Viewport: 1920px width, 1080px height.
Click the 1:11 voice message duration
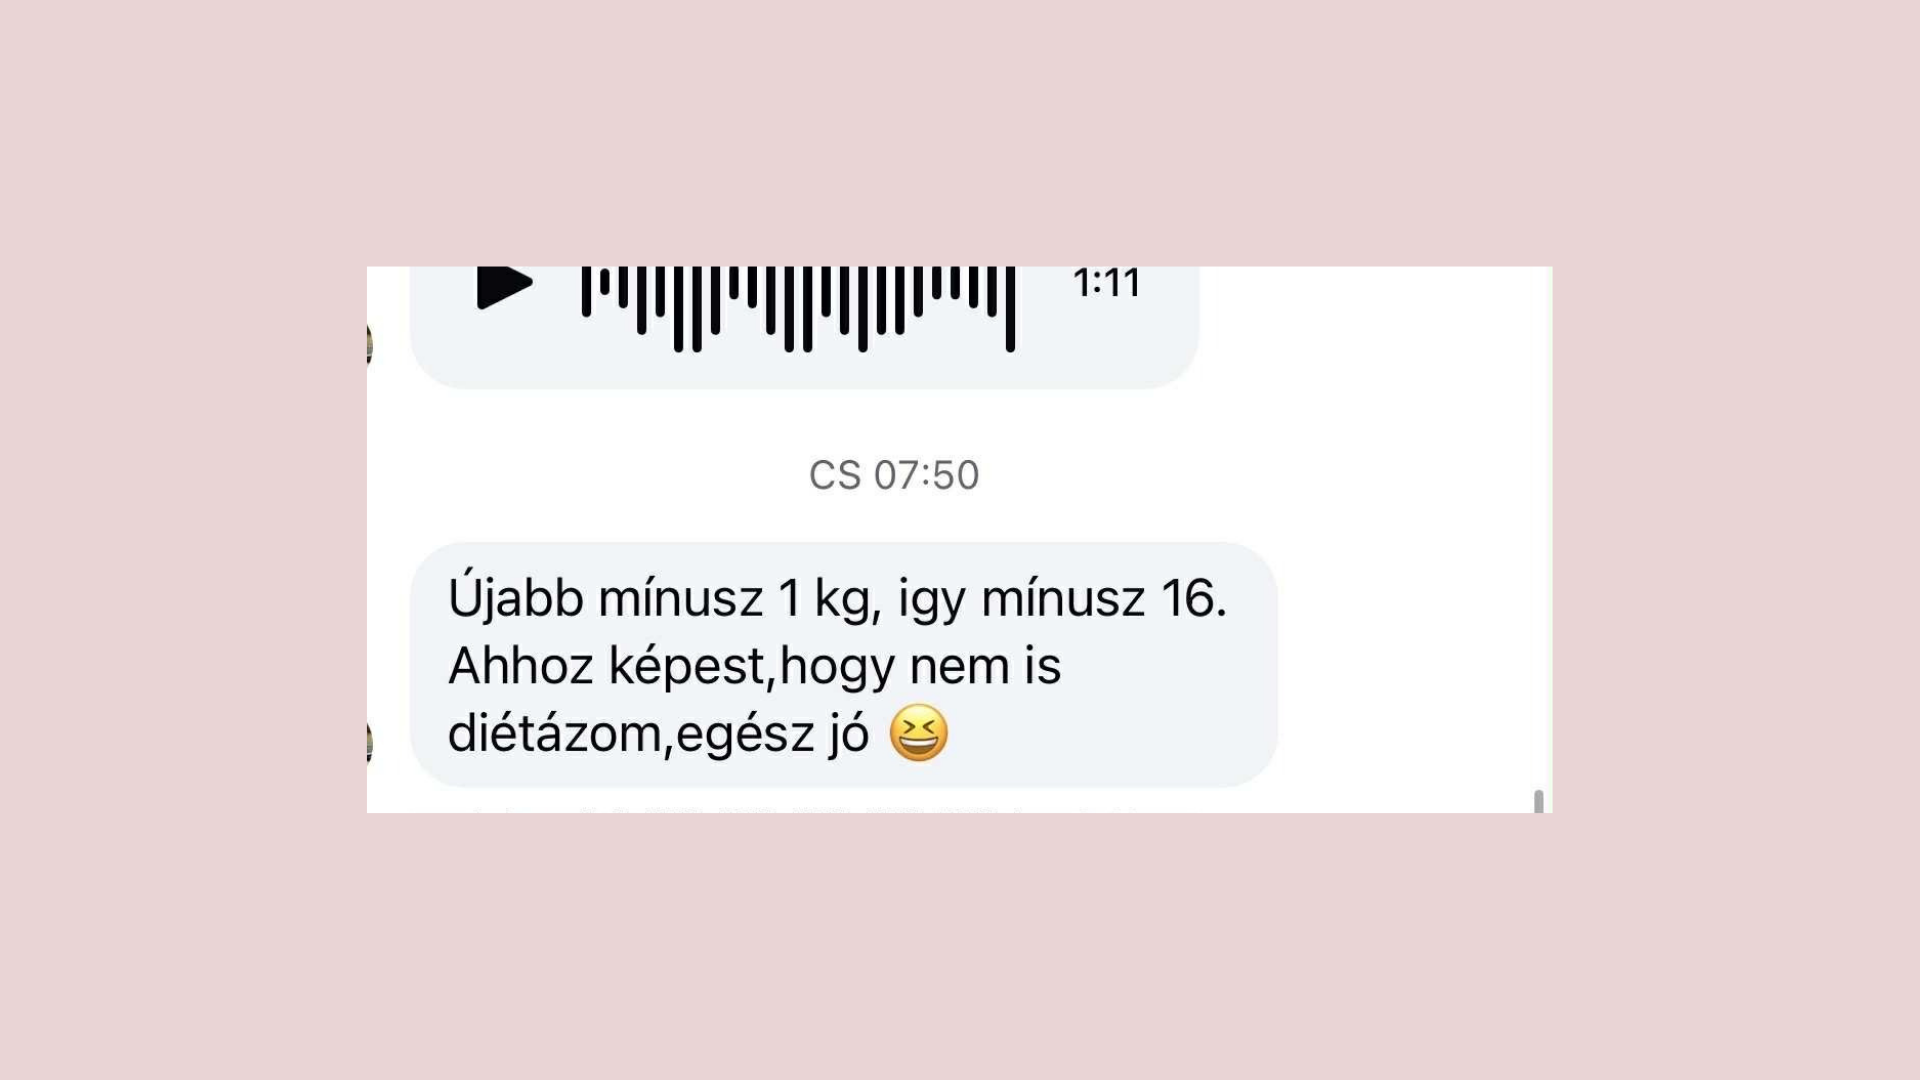[1107, 283]
